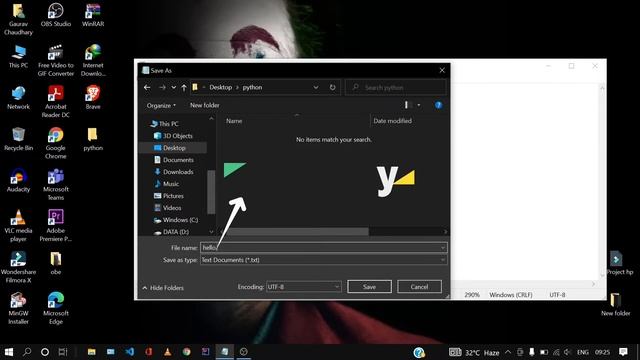
Task: Open python folder on desktop
Action: coord(93,139)
